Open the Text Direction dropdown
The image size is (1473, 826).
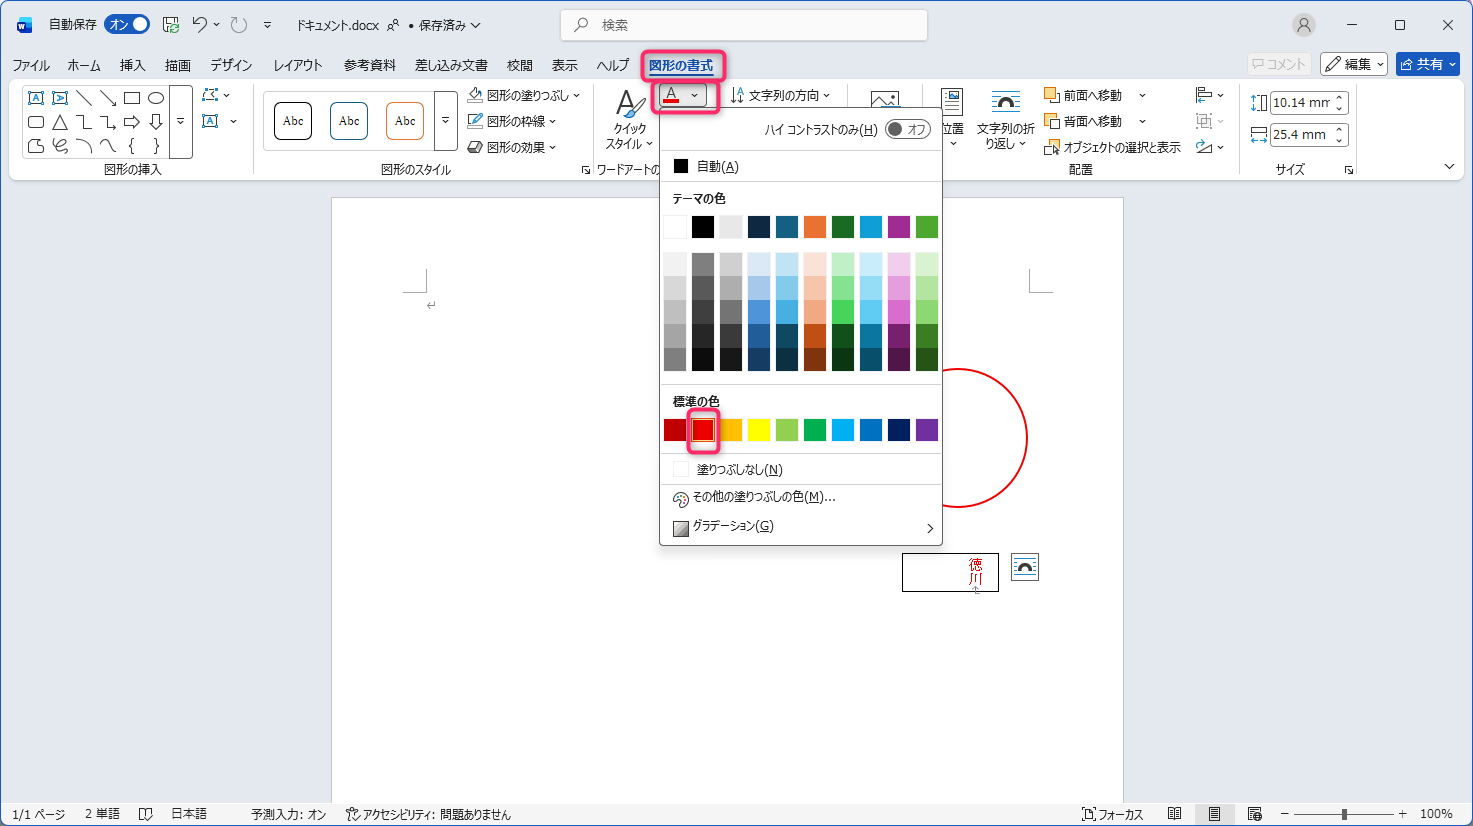[781, 96]
